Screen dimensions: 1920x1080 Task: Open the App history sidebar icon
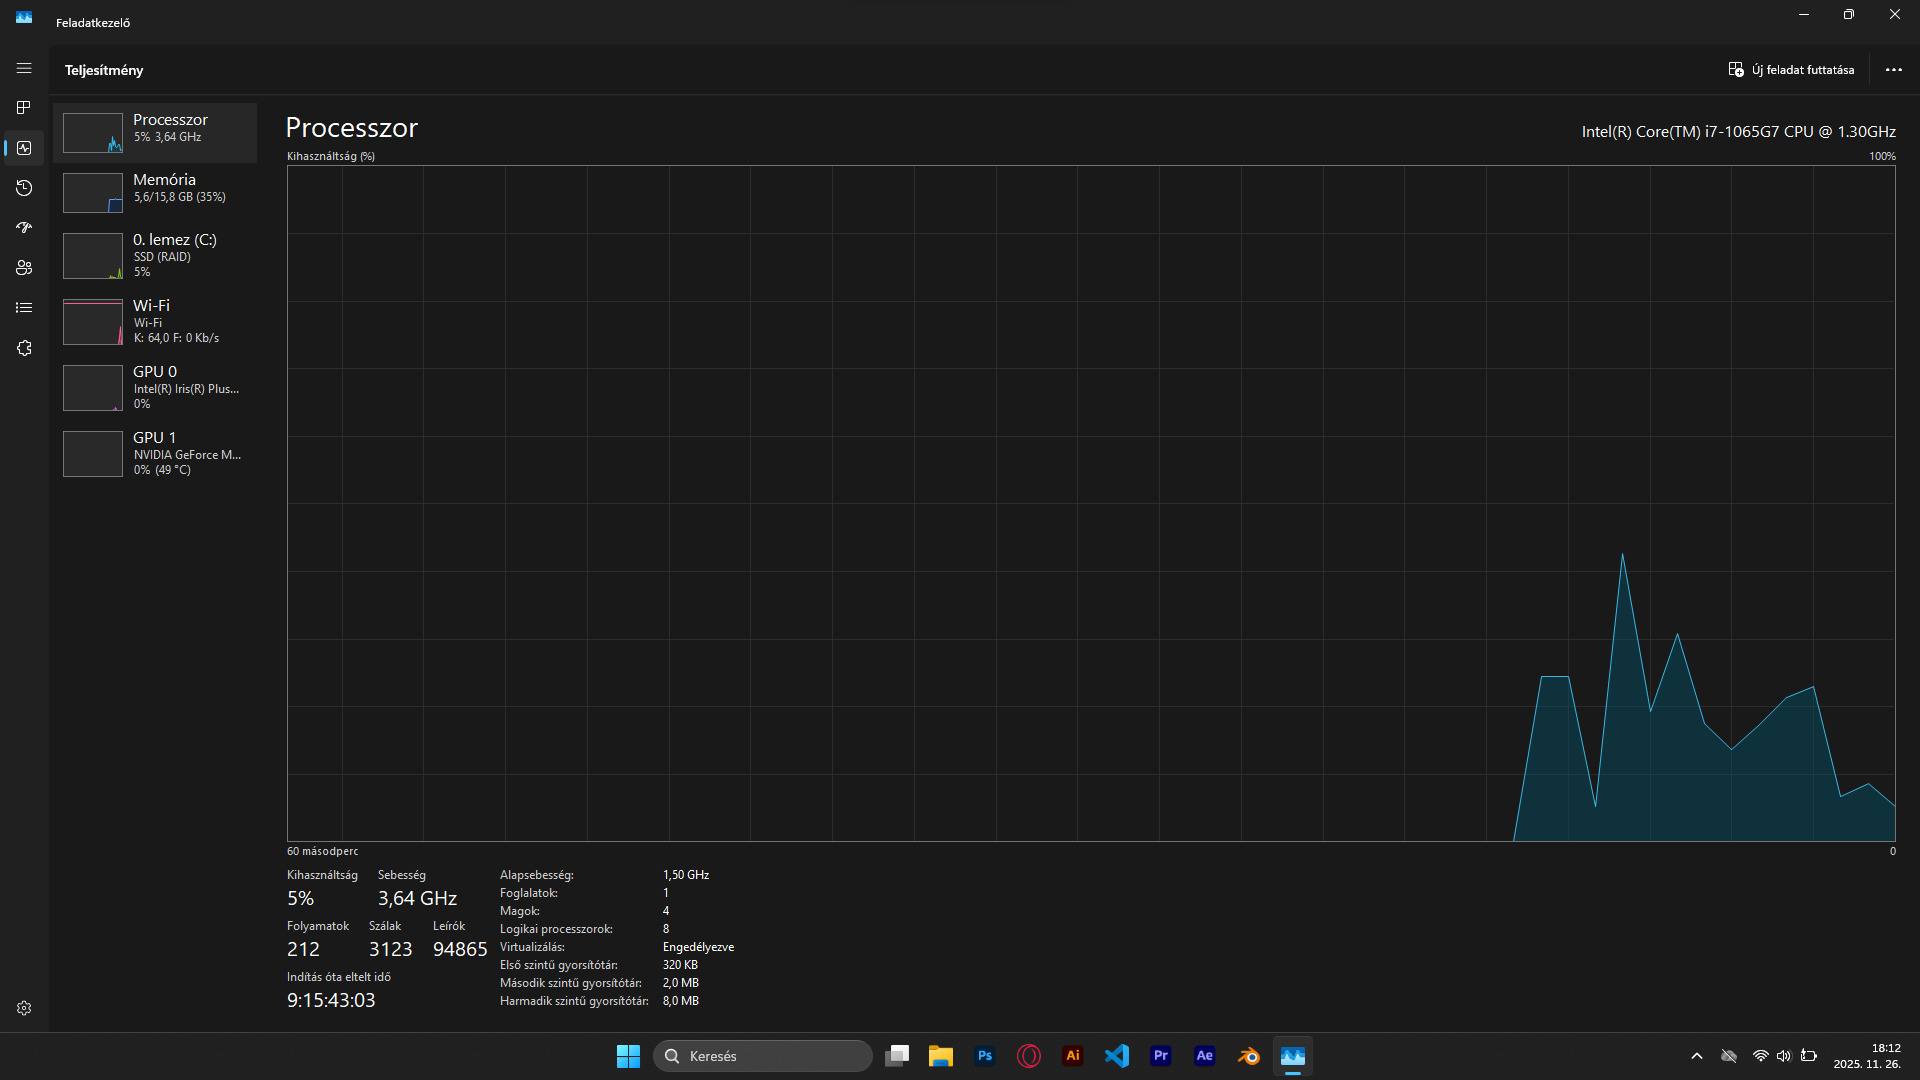tap(24, 188)
